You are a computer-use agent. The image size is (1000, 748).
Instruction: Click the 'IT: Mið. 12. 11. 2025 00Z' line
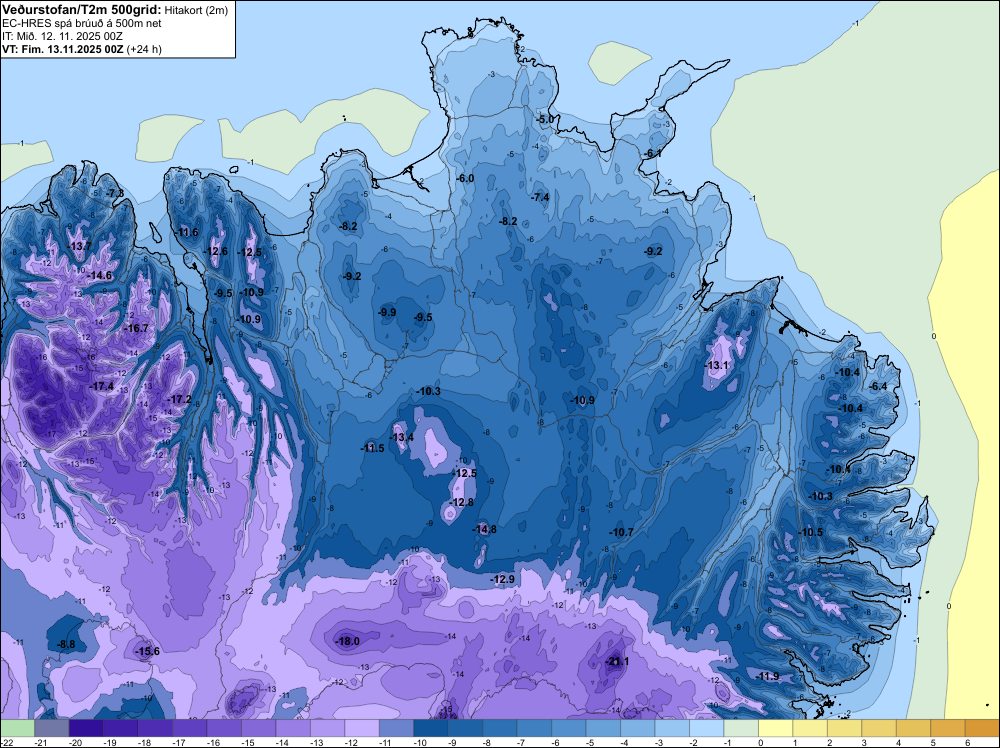(62, 36)
